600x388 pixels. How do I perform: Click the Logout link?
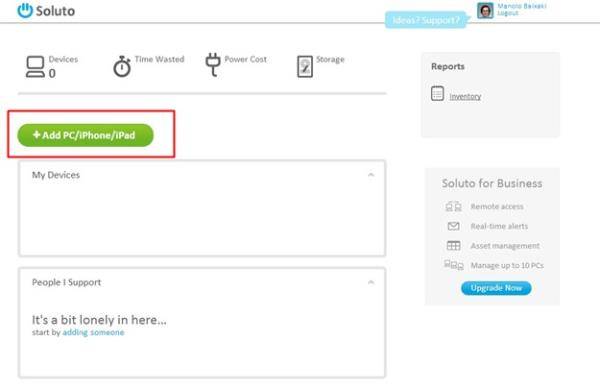pyautogui.click(x=508, y=13)
